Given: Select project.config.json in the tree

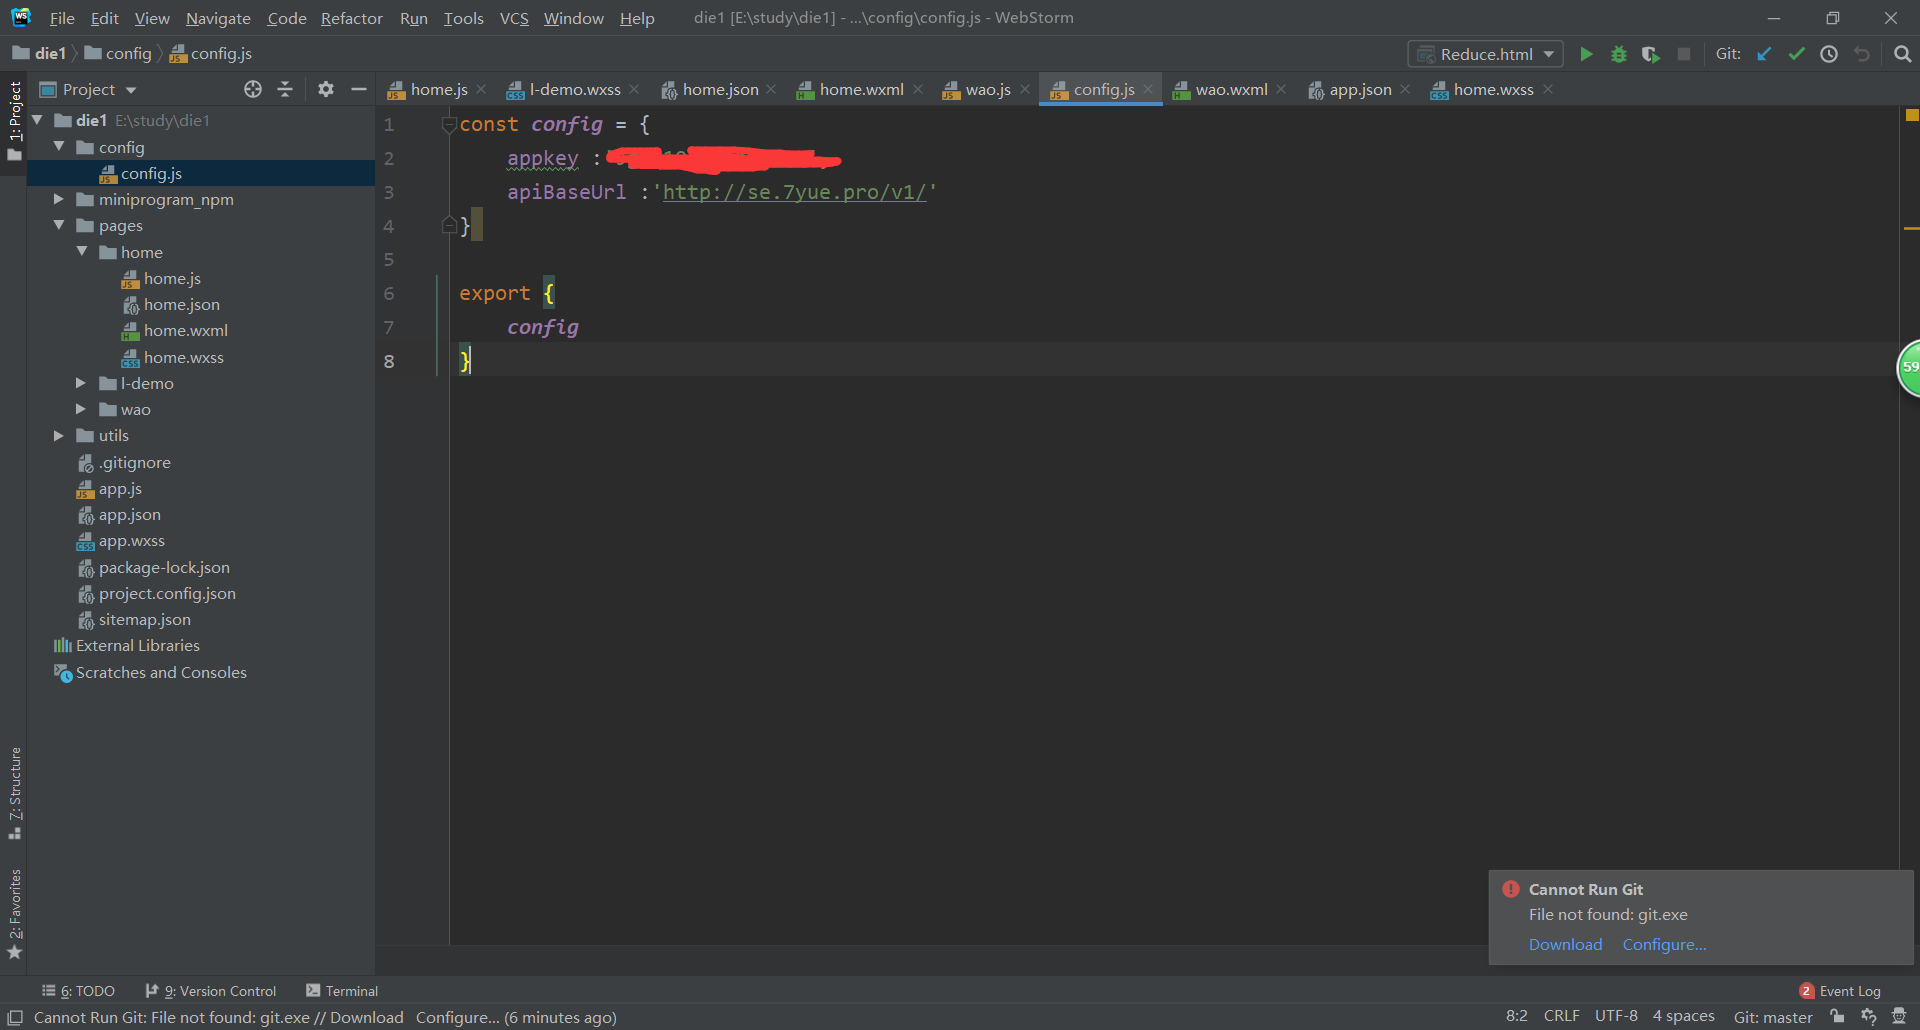Looking at the screenshot, I should (167, 593).
